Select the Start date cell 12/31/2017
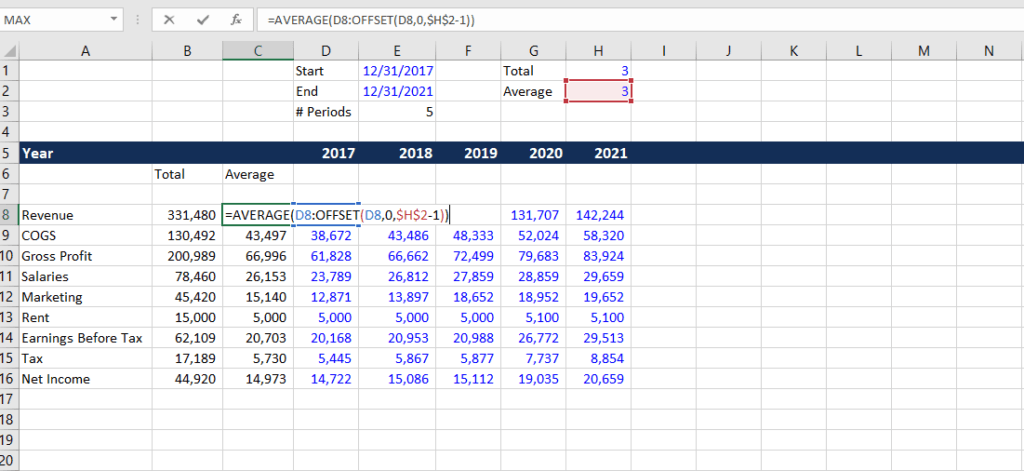Image resolution: width=1024 pixels, height=471 pixels. point(397,71)
